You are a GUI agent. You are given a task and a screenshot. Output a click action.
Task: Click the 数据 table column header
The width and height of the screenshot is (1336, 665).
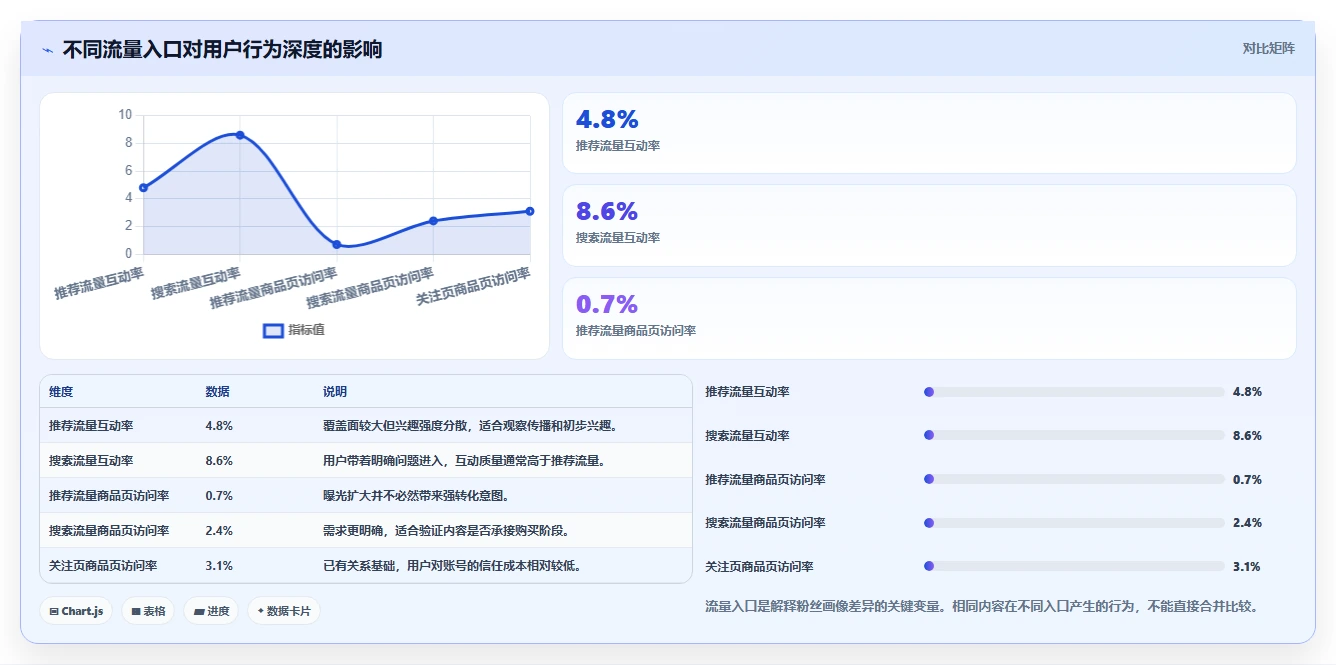pos(218,392)
